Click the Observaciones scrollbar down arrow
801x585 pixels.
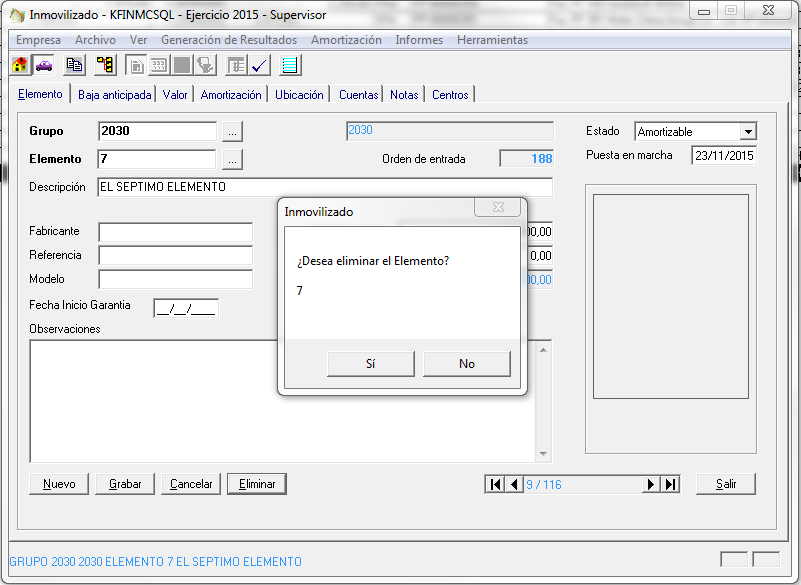[543, 453]
